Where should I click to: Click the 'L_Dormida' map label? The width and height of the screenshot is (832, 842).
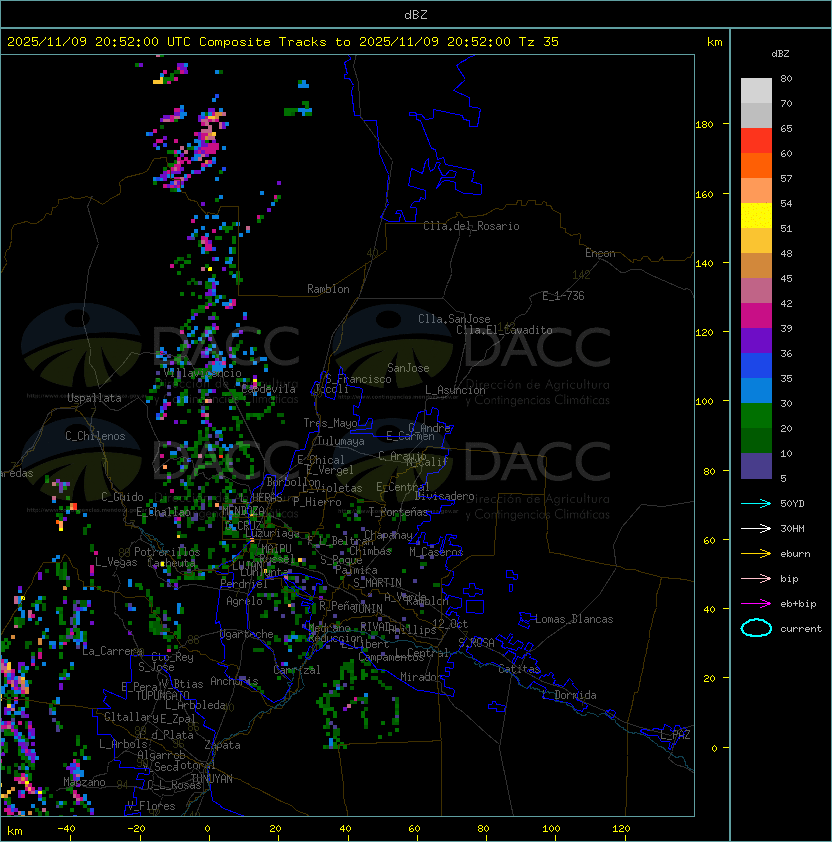click(569, 695)
